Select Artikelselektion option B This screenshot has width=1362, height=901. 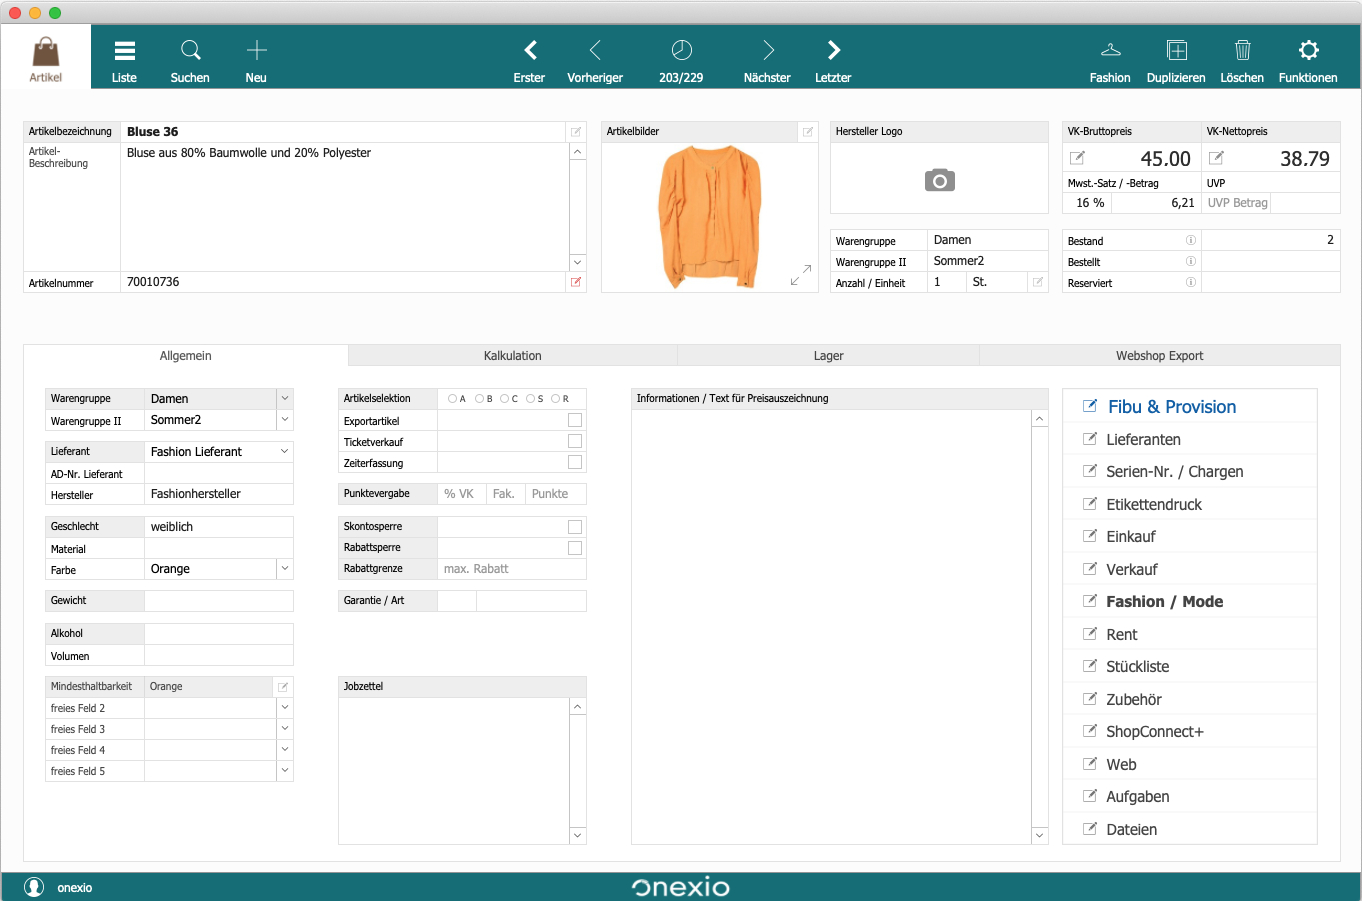coord(479,399)
